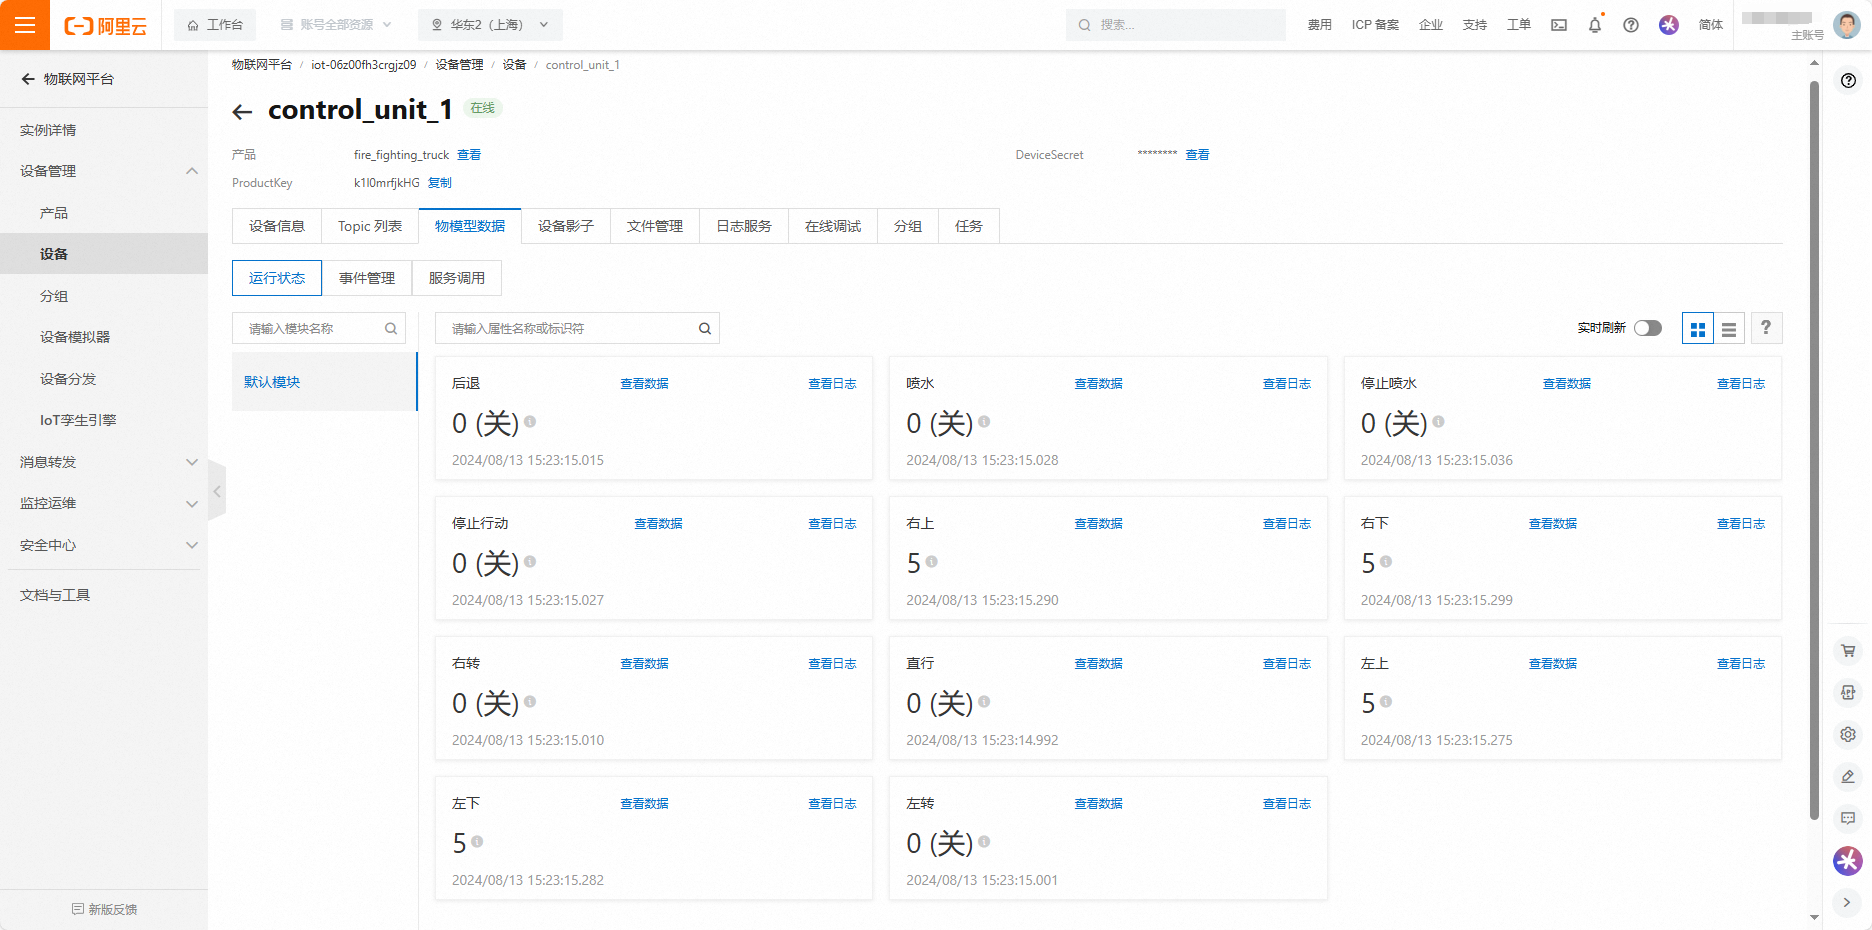Viewport: 1872px width, 930px height.
Task: Click the search icon in module name field
Action: [x=391, y=329]
